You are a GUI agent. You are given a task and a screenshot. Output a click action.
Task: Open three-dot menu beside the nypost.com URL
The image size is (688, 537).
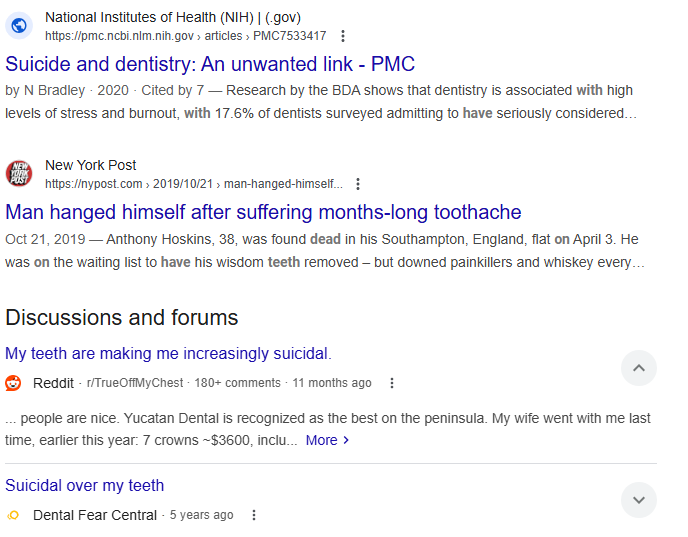click(x=358, y=184)
